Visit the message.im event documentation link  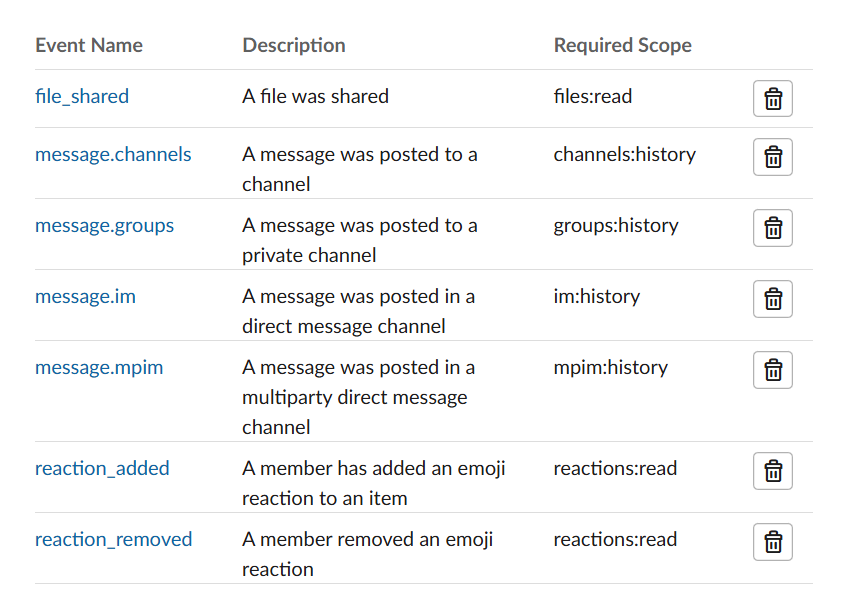(85, 296)
